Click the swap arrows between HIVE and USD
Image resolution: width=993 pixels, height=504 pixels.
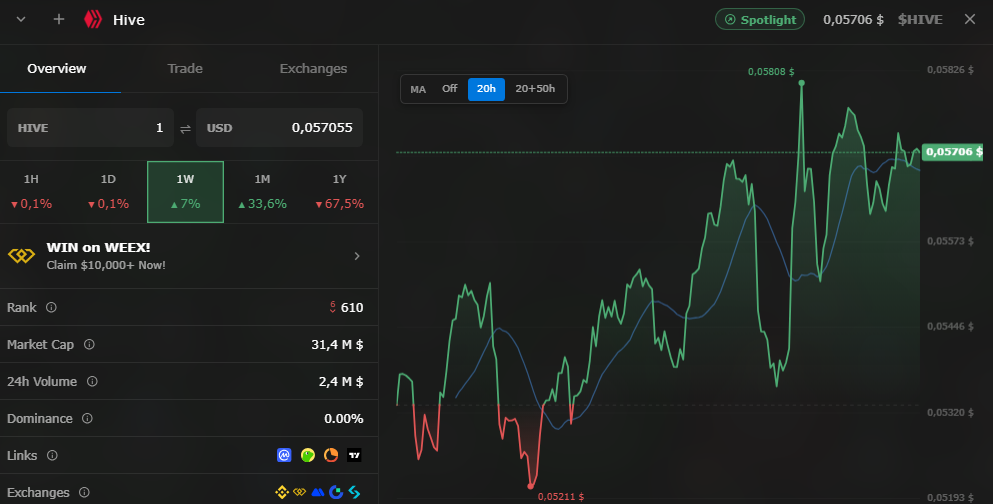(185, 129)
